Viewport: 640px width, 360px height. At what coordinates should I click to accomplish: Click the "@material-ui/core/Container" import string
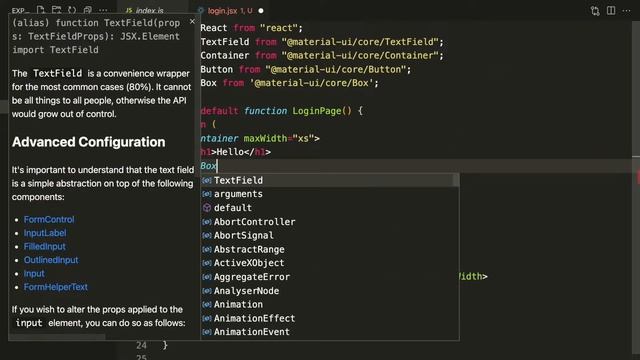pos(360,56)
